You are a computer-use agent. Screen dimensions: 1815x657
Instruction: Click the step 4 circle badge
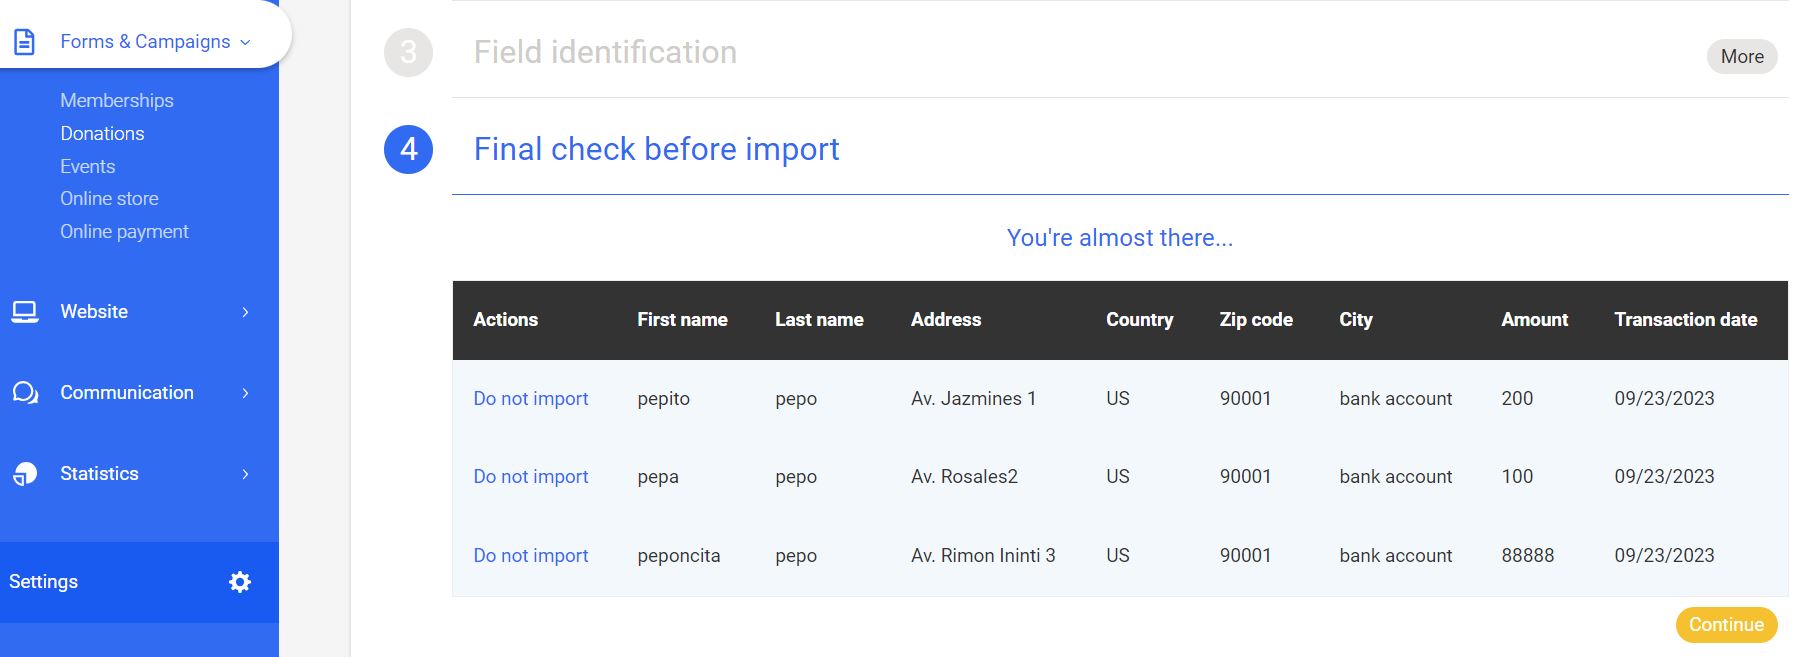click(x=408, y=149)
